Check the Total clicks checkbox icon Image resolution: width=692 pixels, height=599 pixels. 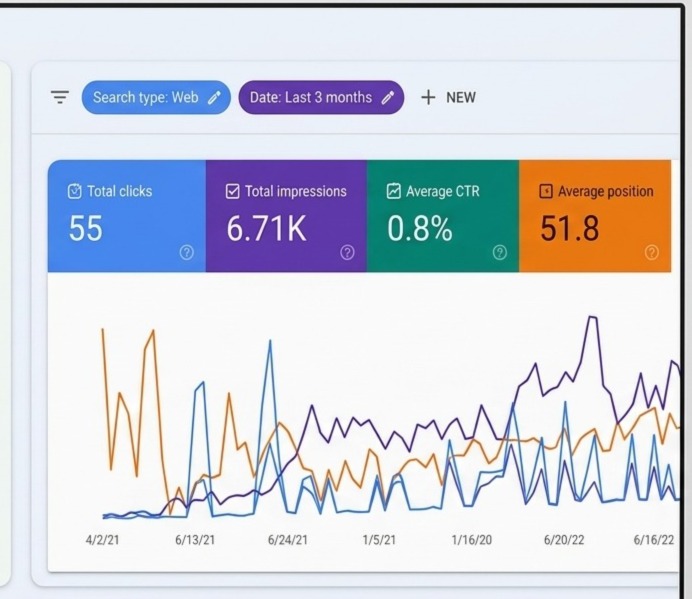[75, 192]
